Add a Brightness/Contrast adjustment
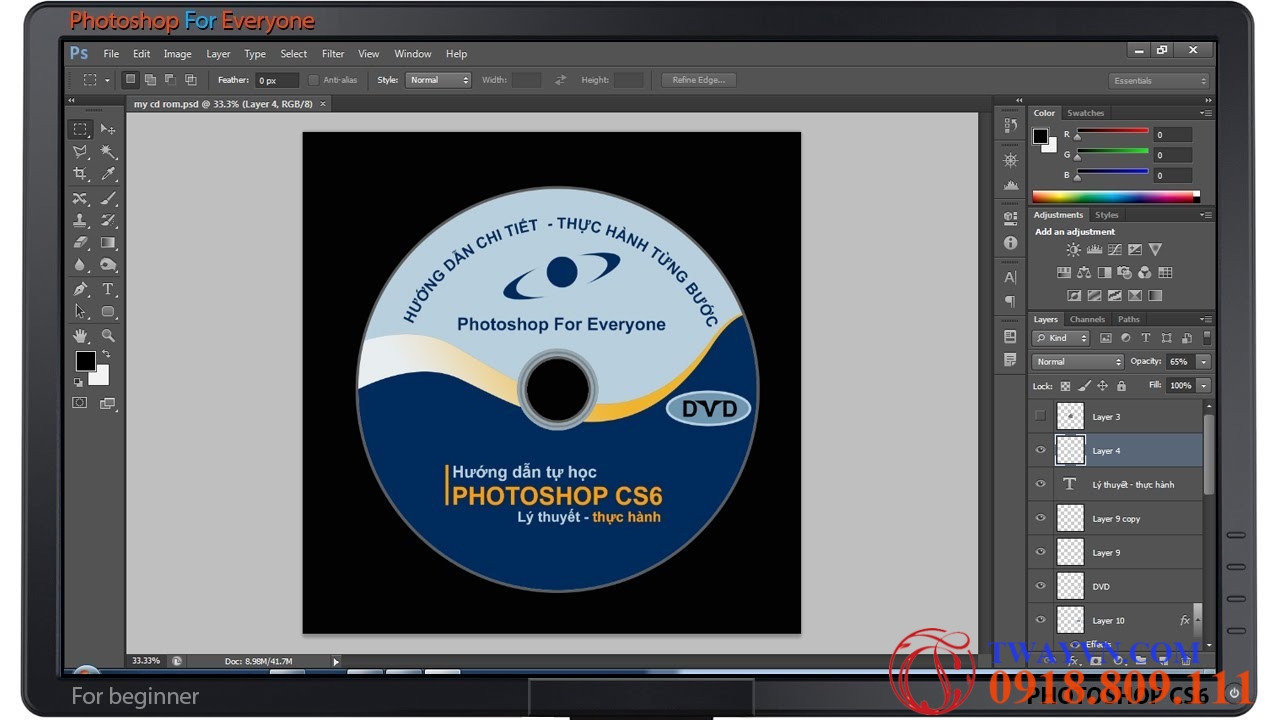Viewport: 1278px width, 720px height. (1073, 250)
